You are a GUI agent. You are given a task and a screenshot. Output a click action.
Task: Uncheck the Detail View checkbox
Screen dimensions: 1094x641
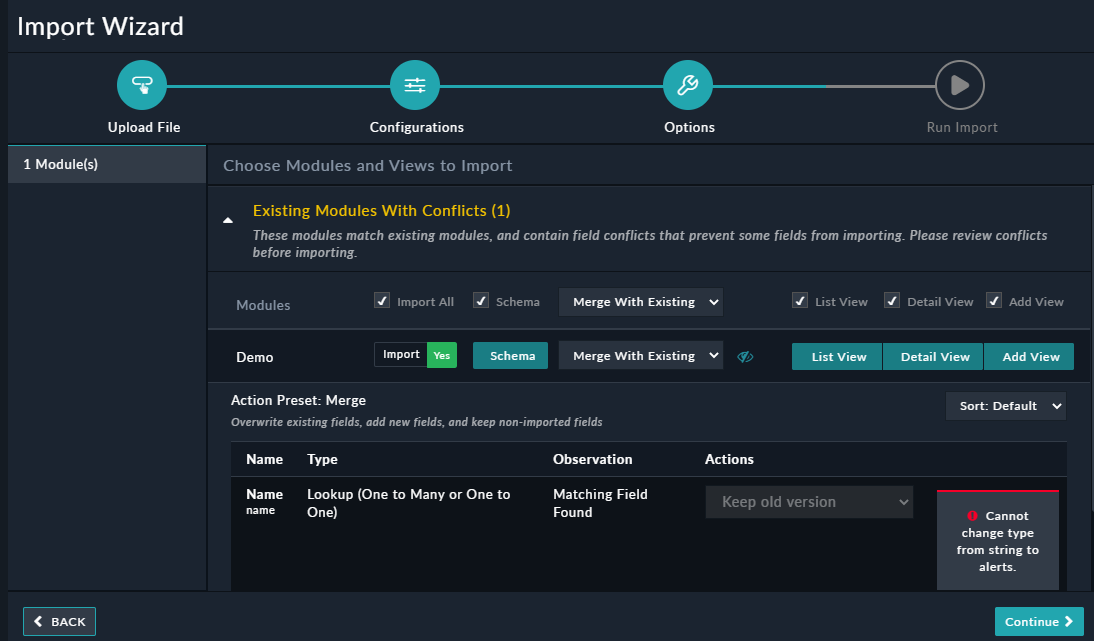(891, 300)
